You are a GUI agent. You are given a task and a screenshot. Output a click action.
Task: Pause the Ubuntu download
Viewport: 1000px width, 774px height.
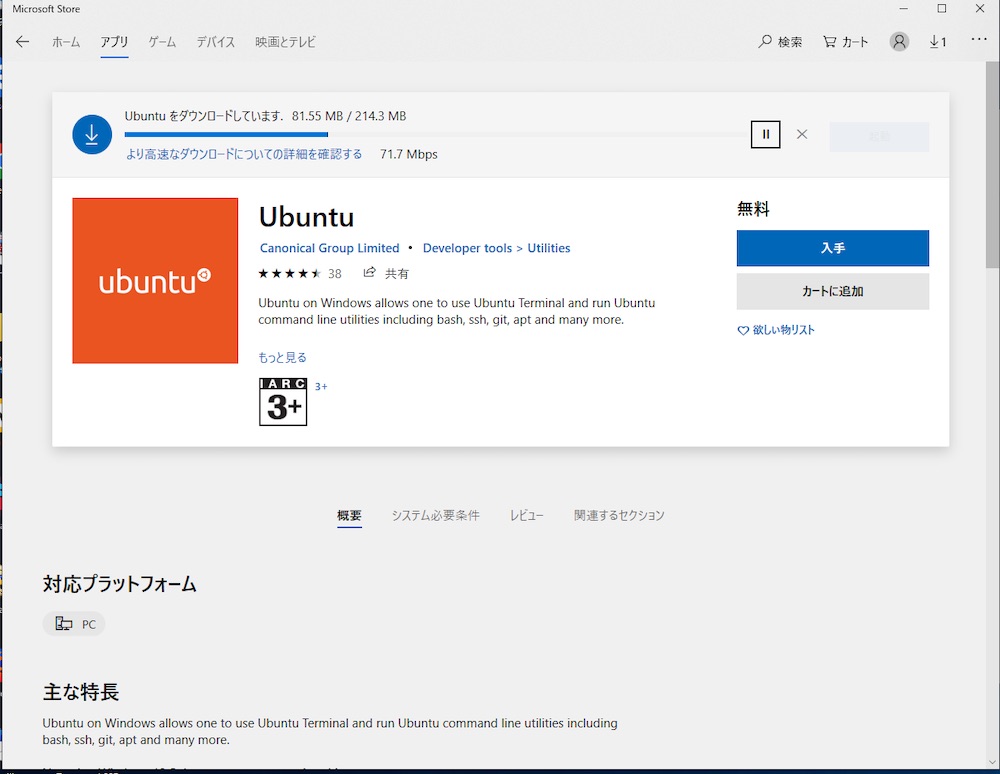[x=765, y=134]
